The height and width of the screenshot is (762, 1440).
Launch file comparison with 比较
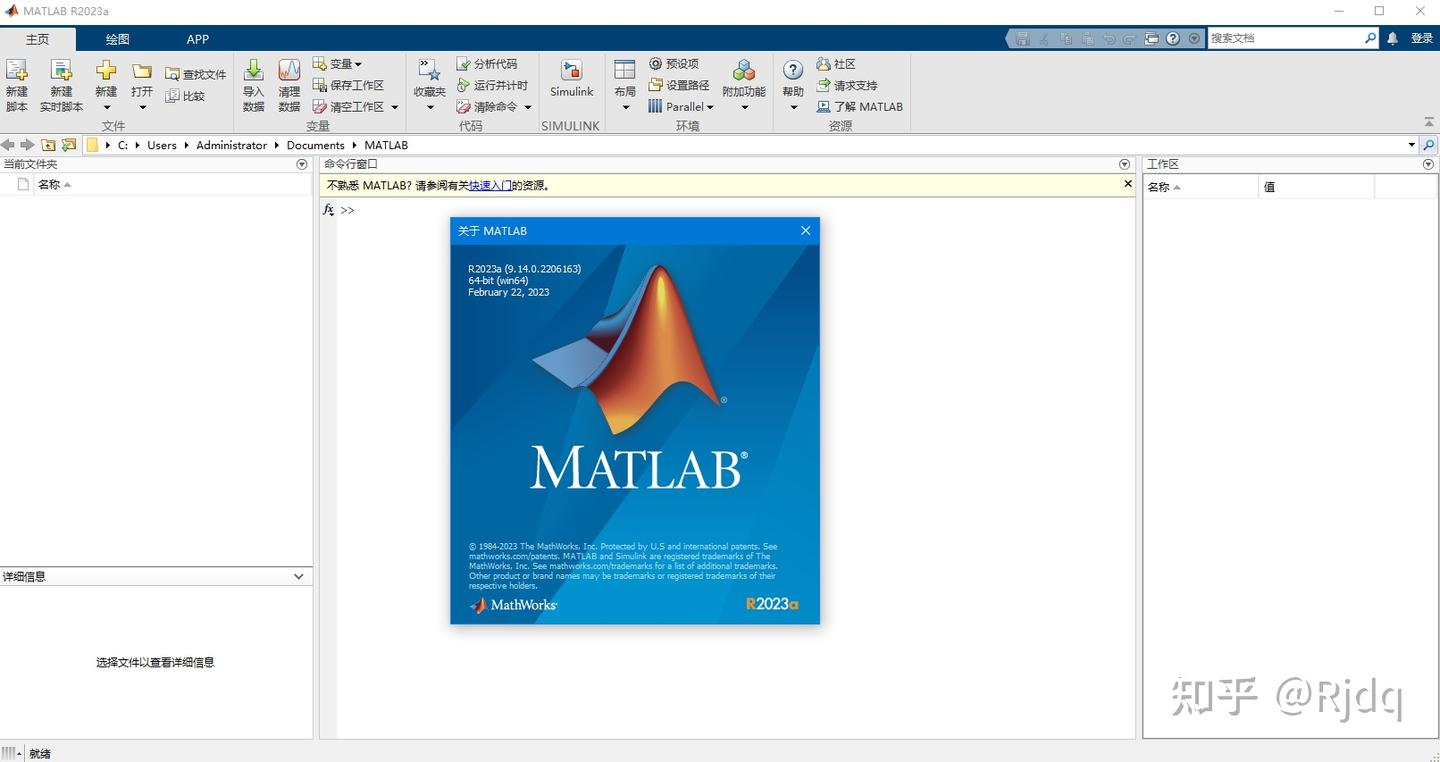point(189,96)
